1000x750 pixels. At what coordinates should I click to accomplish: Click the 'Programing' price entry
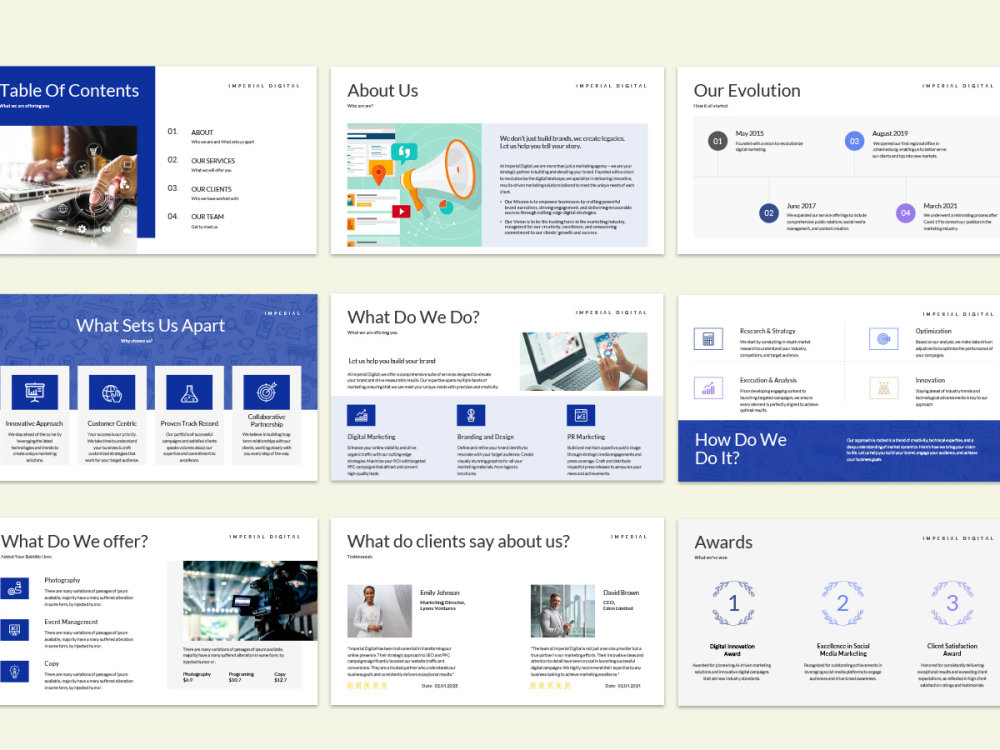coord(241,677)
